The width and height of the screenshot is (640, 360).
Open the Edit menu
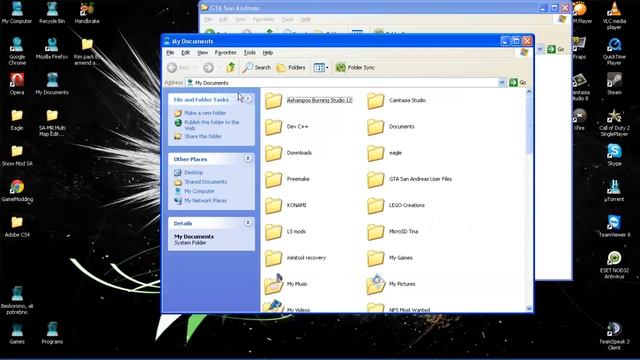click(185, 53)
